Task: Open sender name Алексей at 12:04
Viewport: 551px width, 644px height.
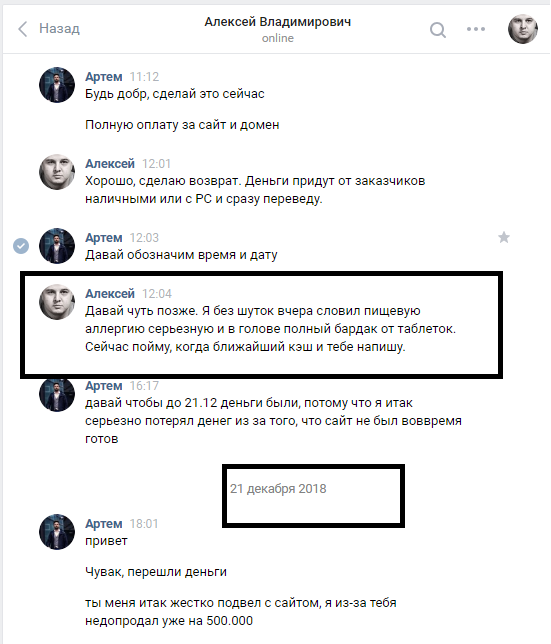Action: pyautogui.click(x=110, y=294)
